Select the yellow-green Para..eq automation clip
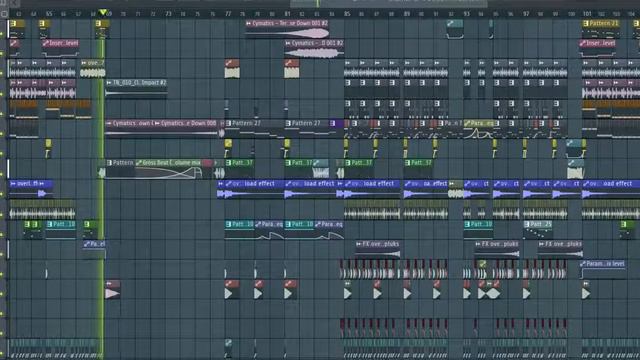Image resolution: width=640 pixels, height=360 pixels. point(478,128)
